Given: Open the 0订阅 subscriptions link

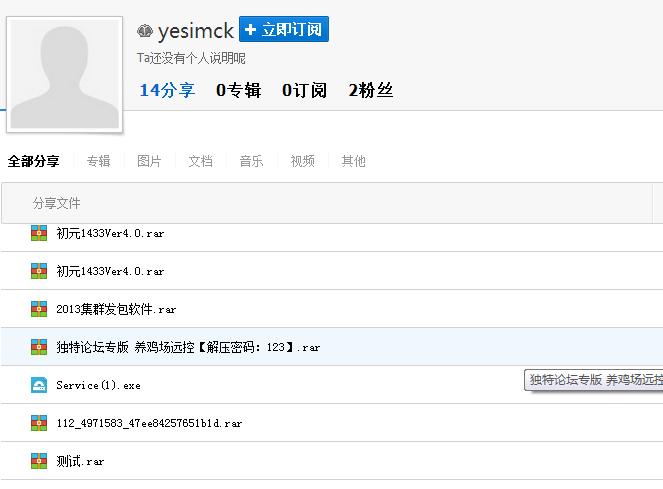Looking at the screenshot, I should point(304,90).
